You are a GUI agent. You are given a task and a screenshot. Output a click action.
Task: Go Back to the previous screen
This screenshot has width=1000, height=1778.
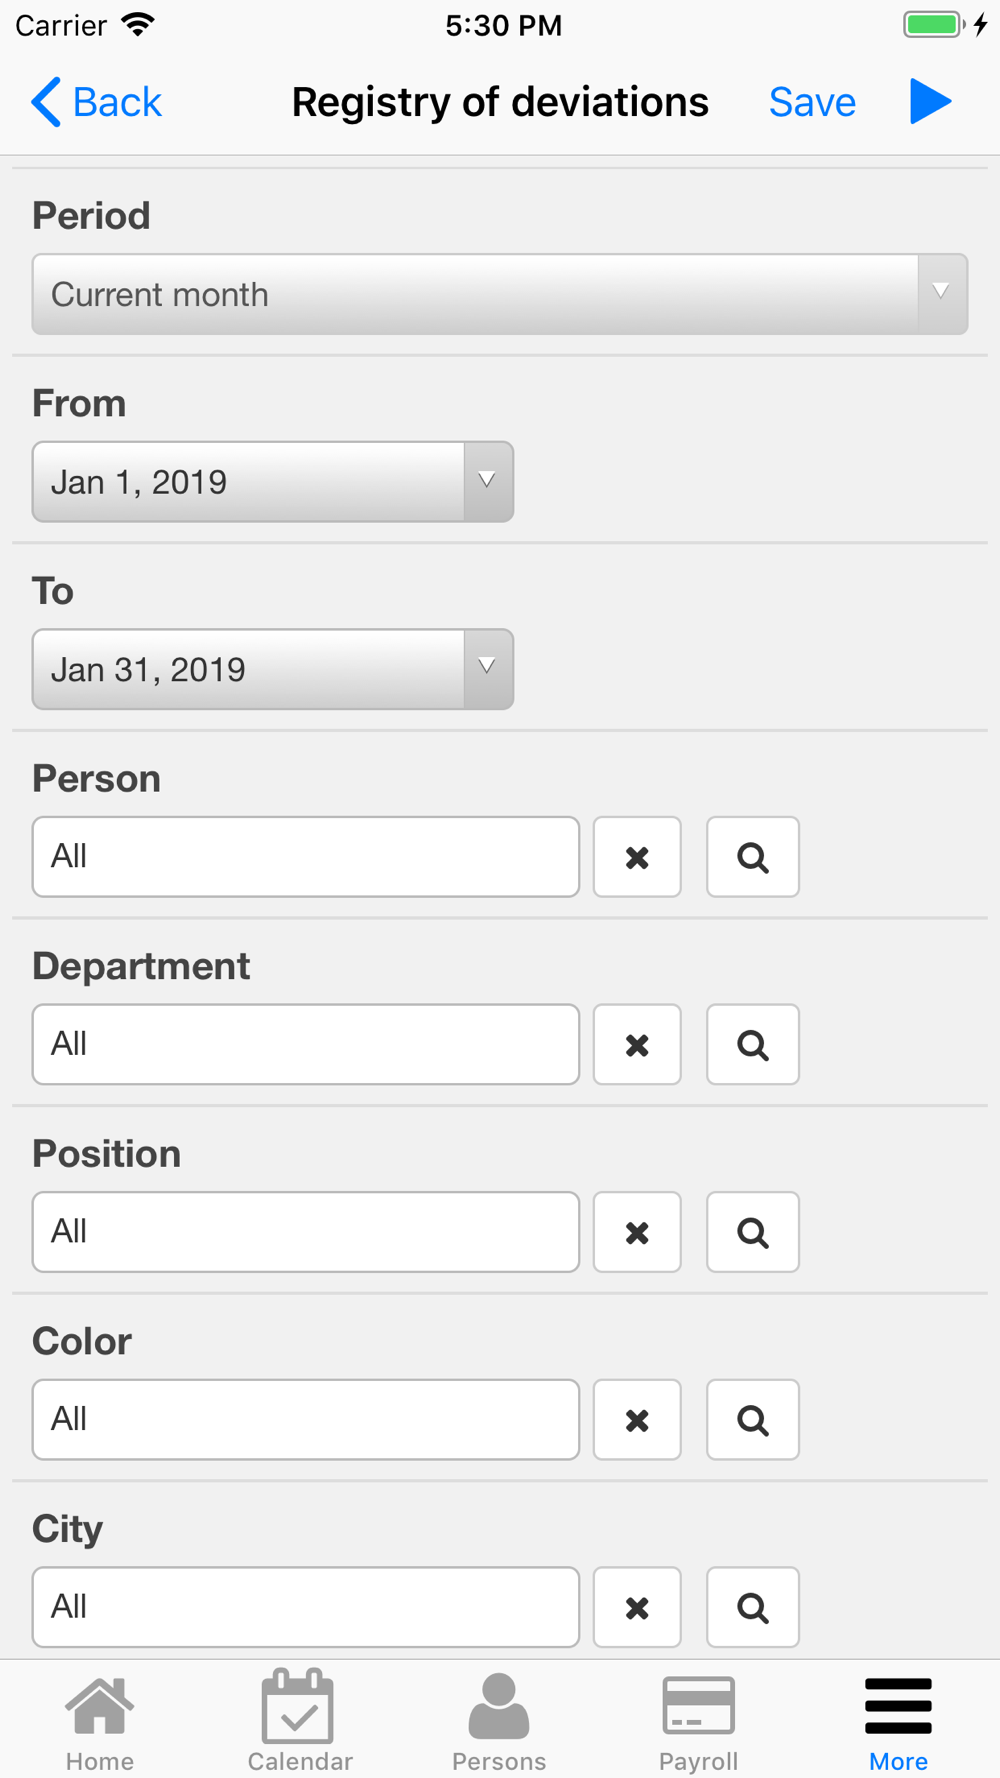[96, 102]
